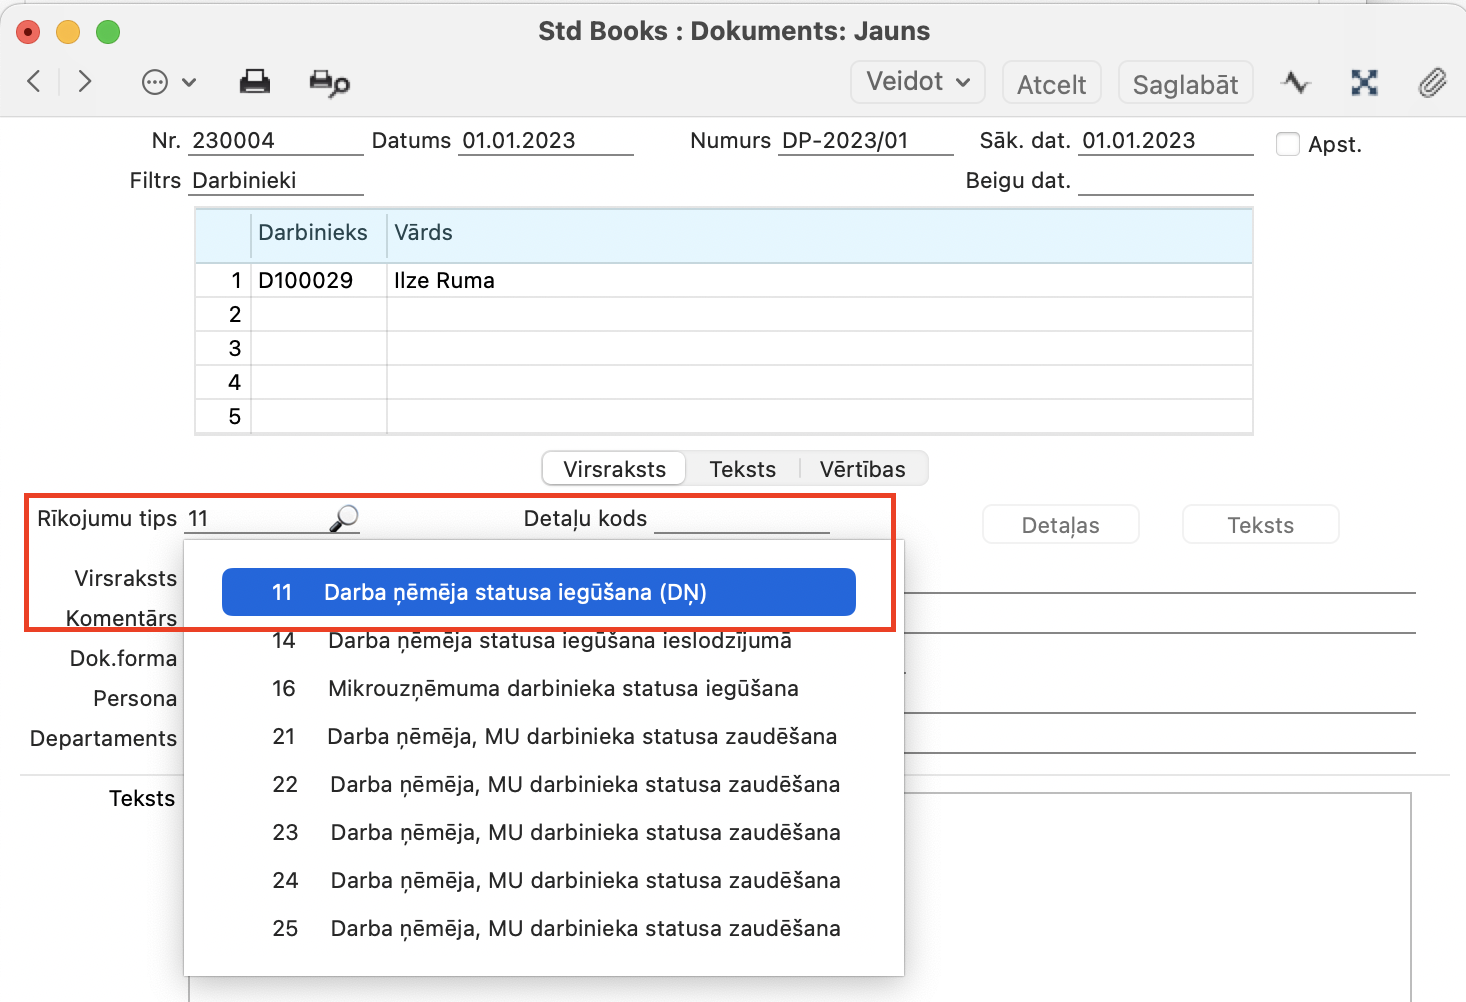1466x1002 pixels.
Task: Click the Saglabāt button
Action: coord(1185,84)
